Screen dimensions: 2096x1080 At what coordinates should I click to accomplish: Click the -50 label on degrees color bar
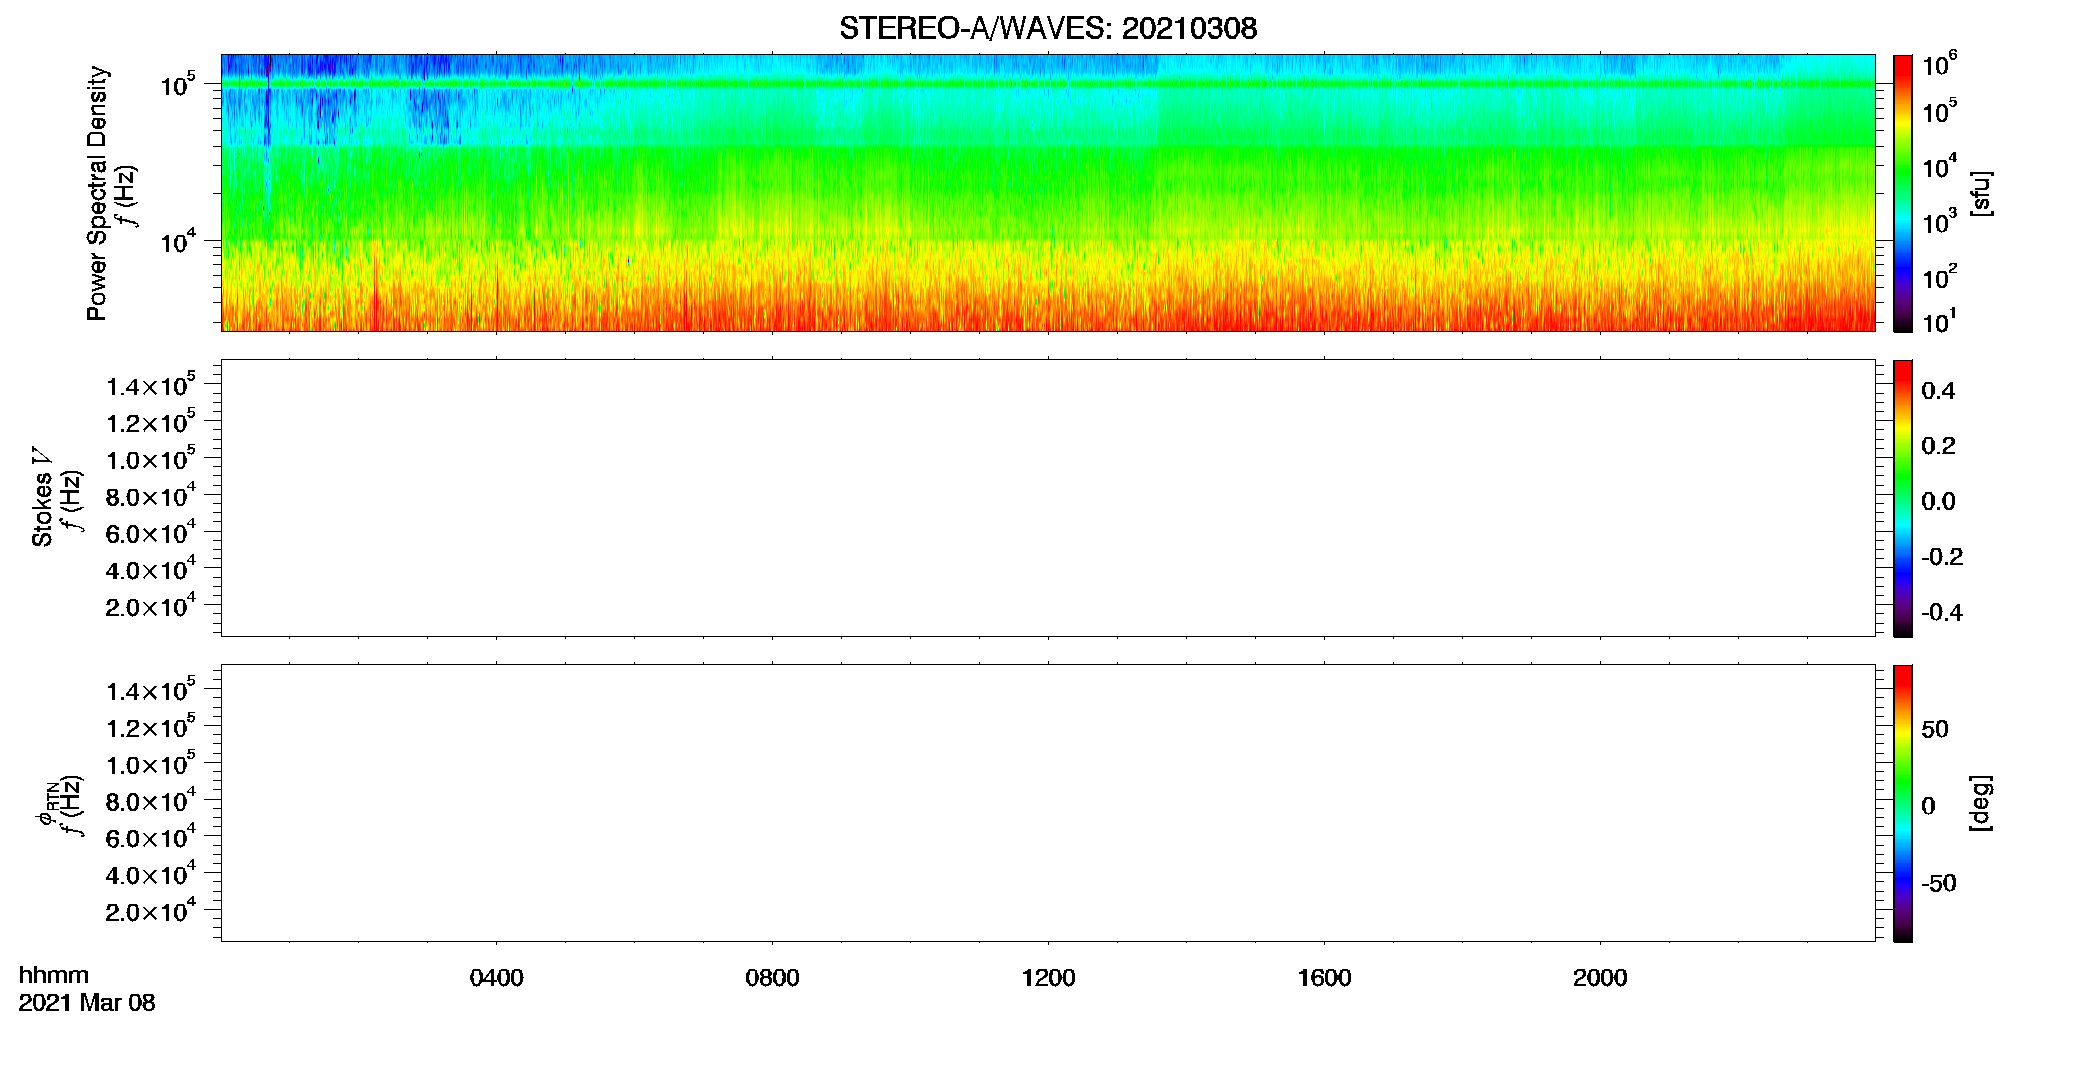point(1938,884)
